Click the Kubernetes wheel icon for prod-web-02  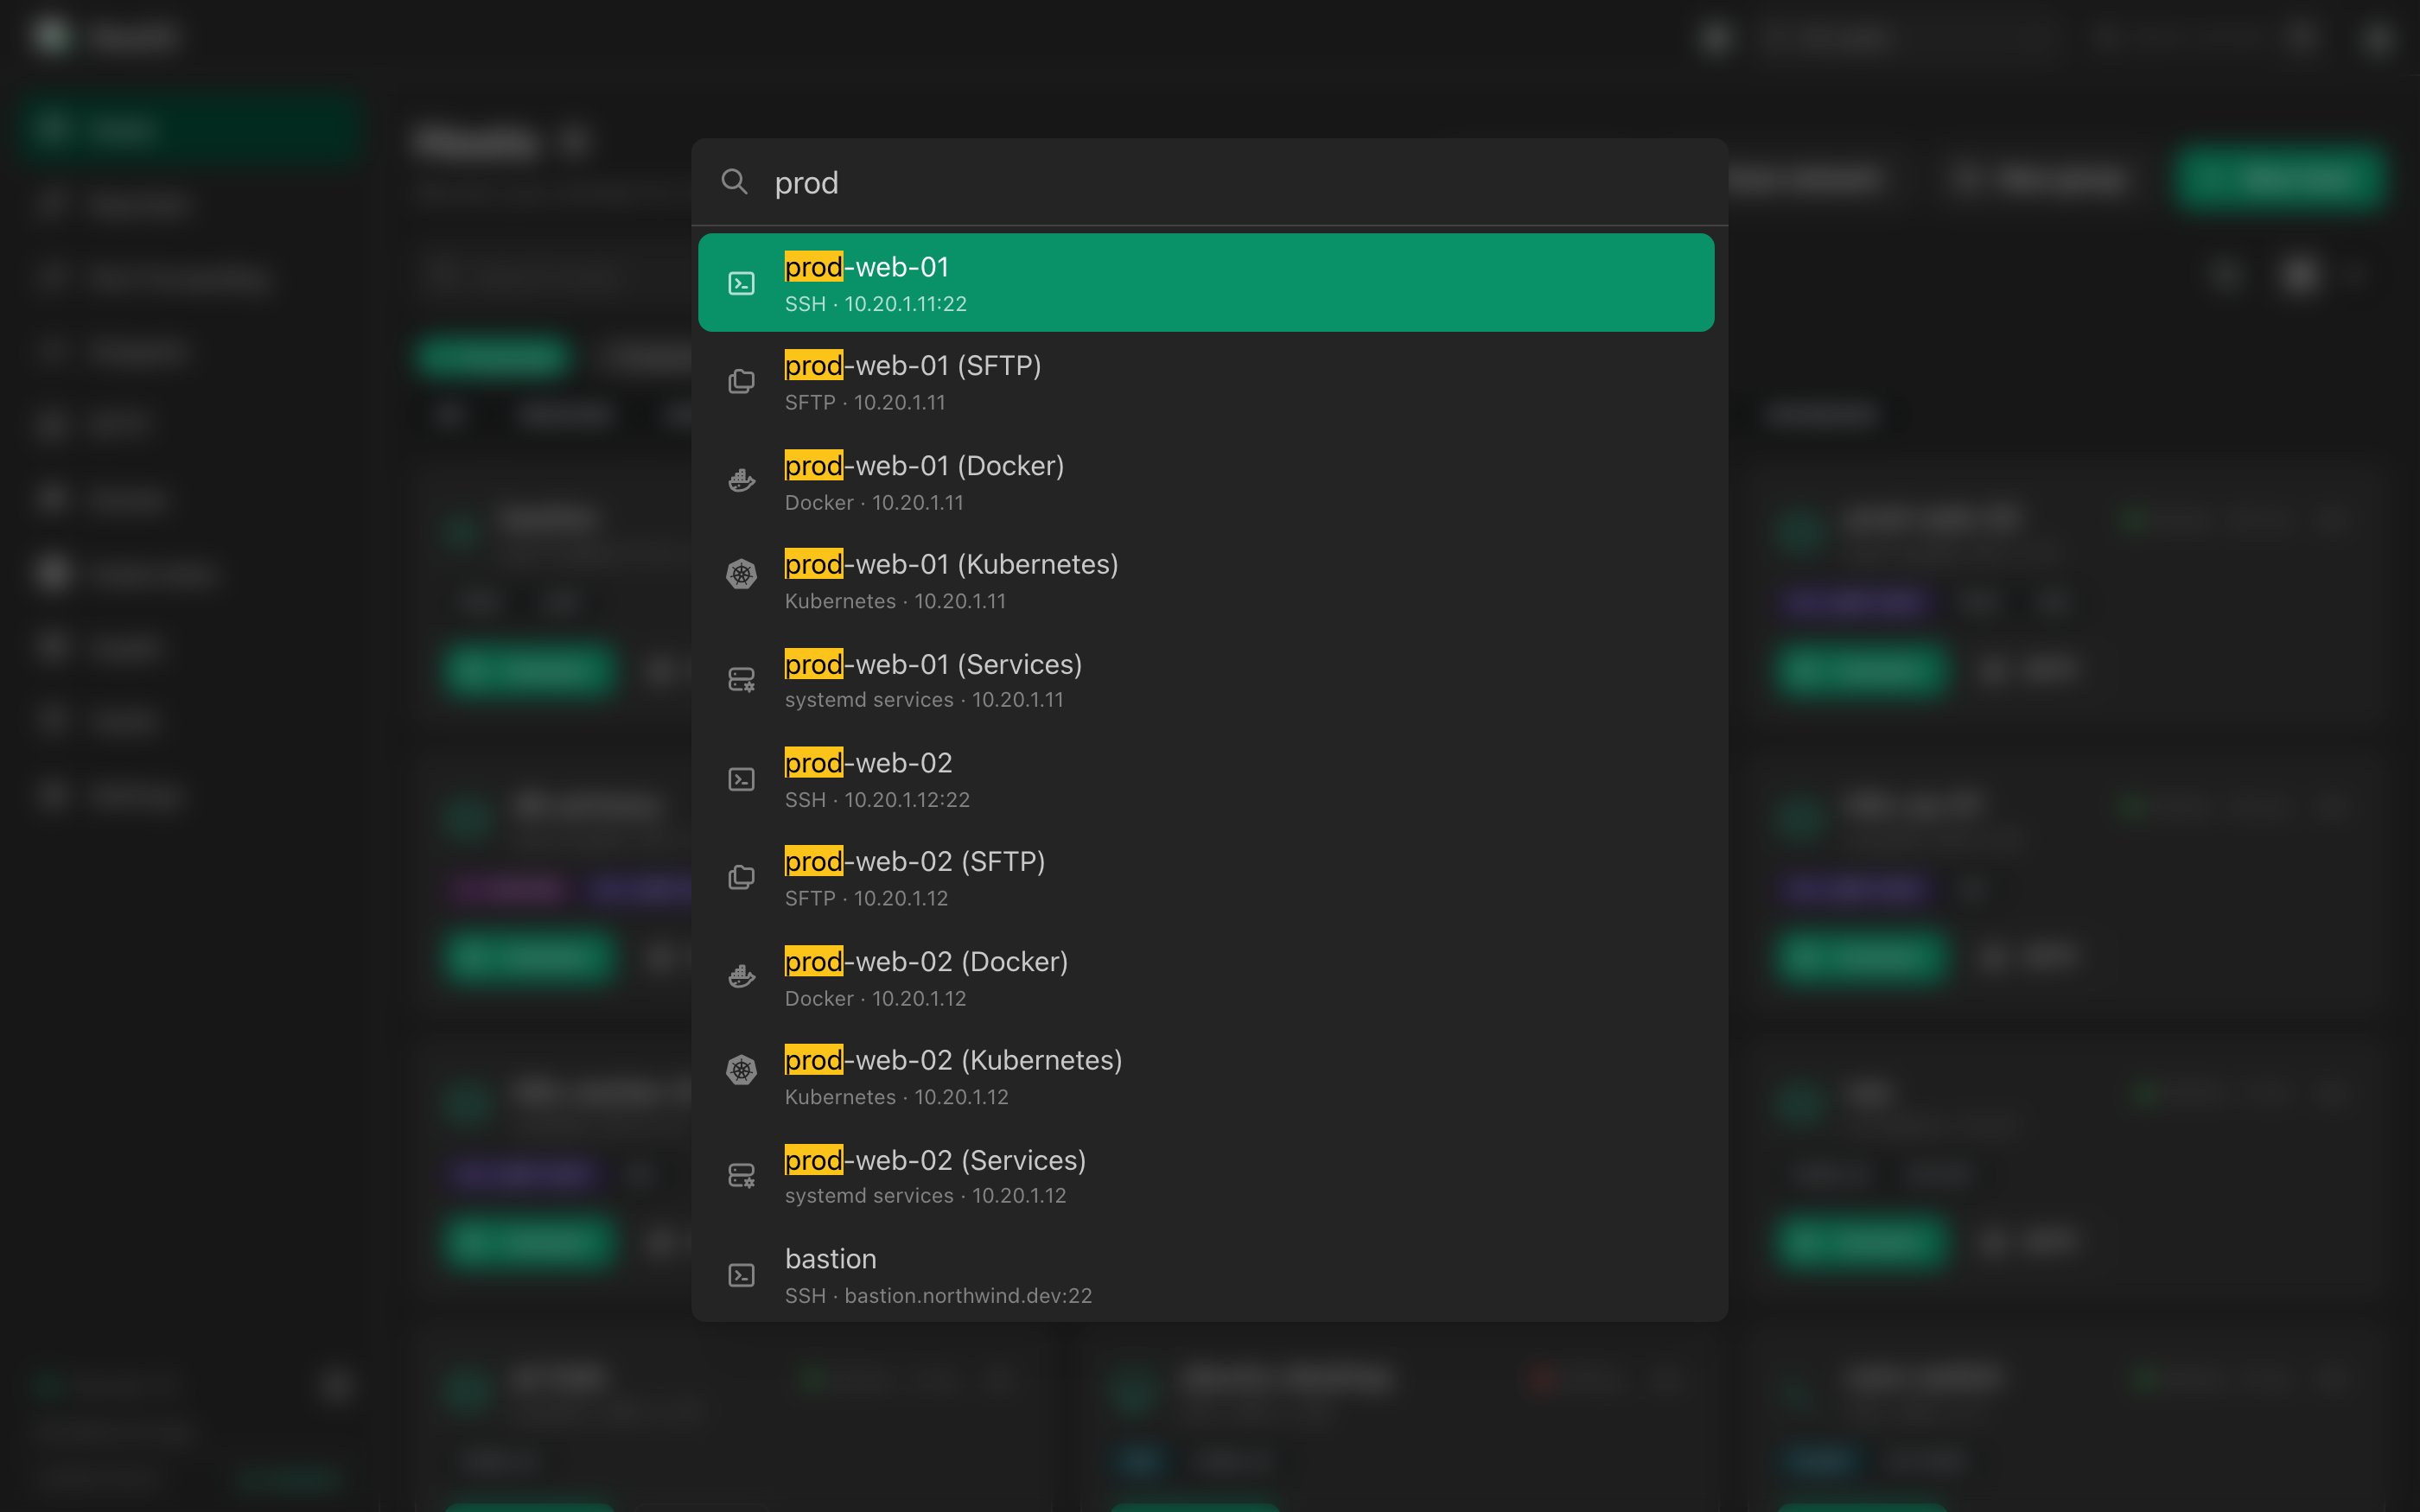click(x=741, y=1070)
